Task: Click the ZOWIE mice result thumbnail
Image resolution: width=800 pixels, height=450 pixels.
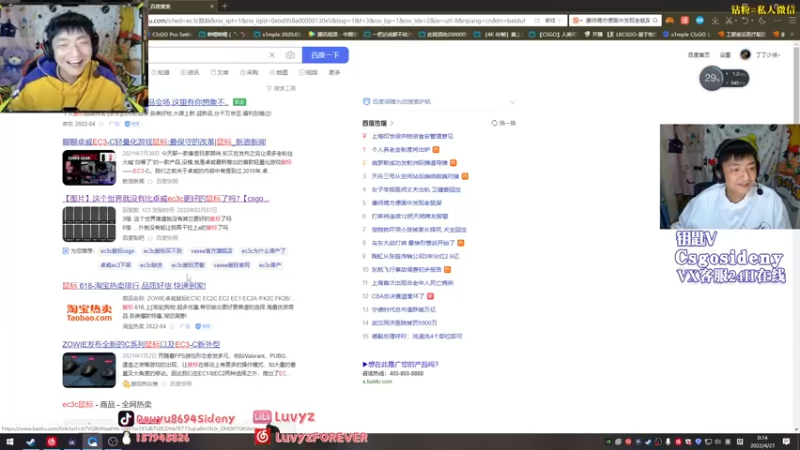Action: [89, 370]
